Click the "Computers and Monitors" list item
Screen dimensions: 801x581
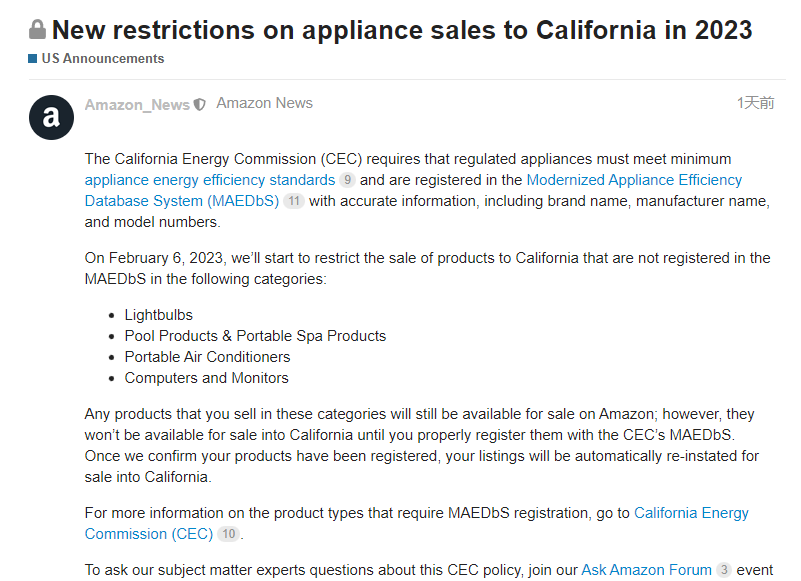(x=206, y=378)
